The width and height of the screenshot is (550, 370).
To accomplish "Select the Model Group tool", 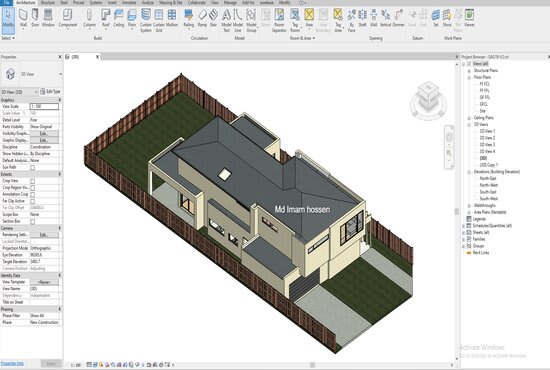I will [251, 20].
